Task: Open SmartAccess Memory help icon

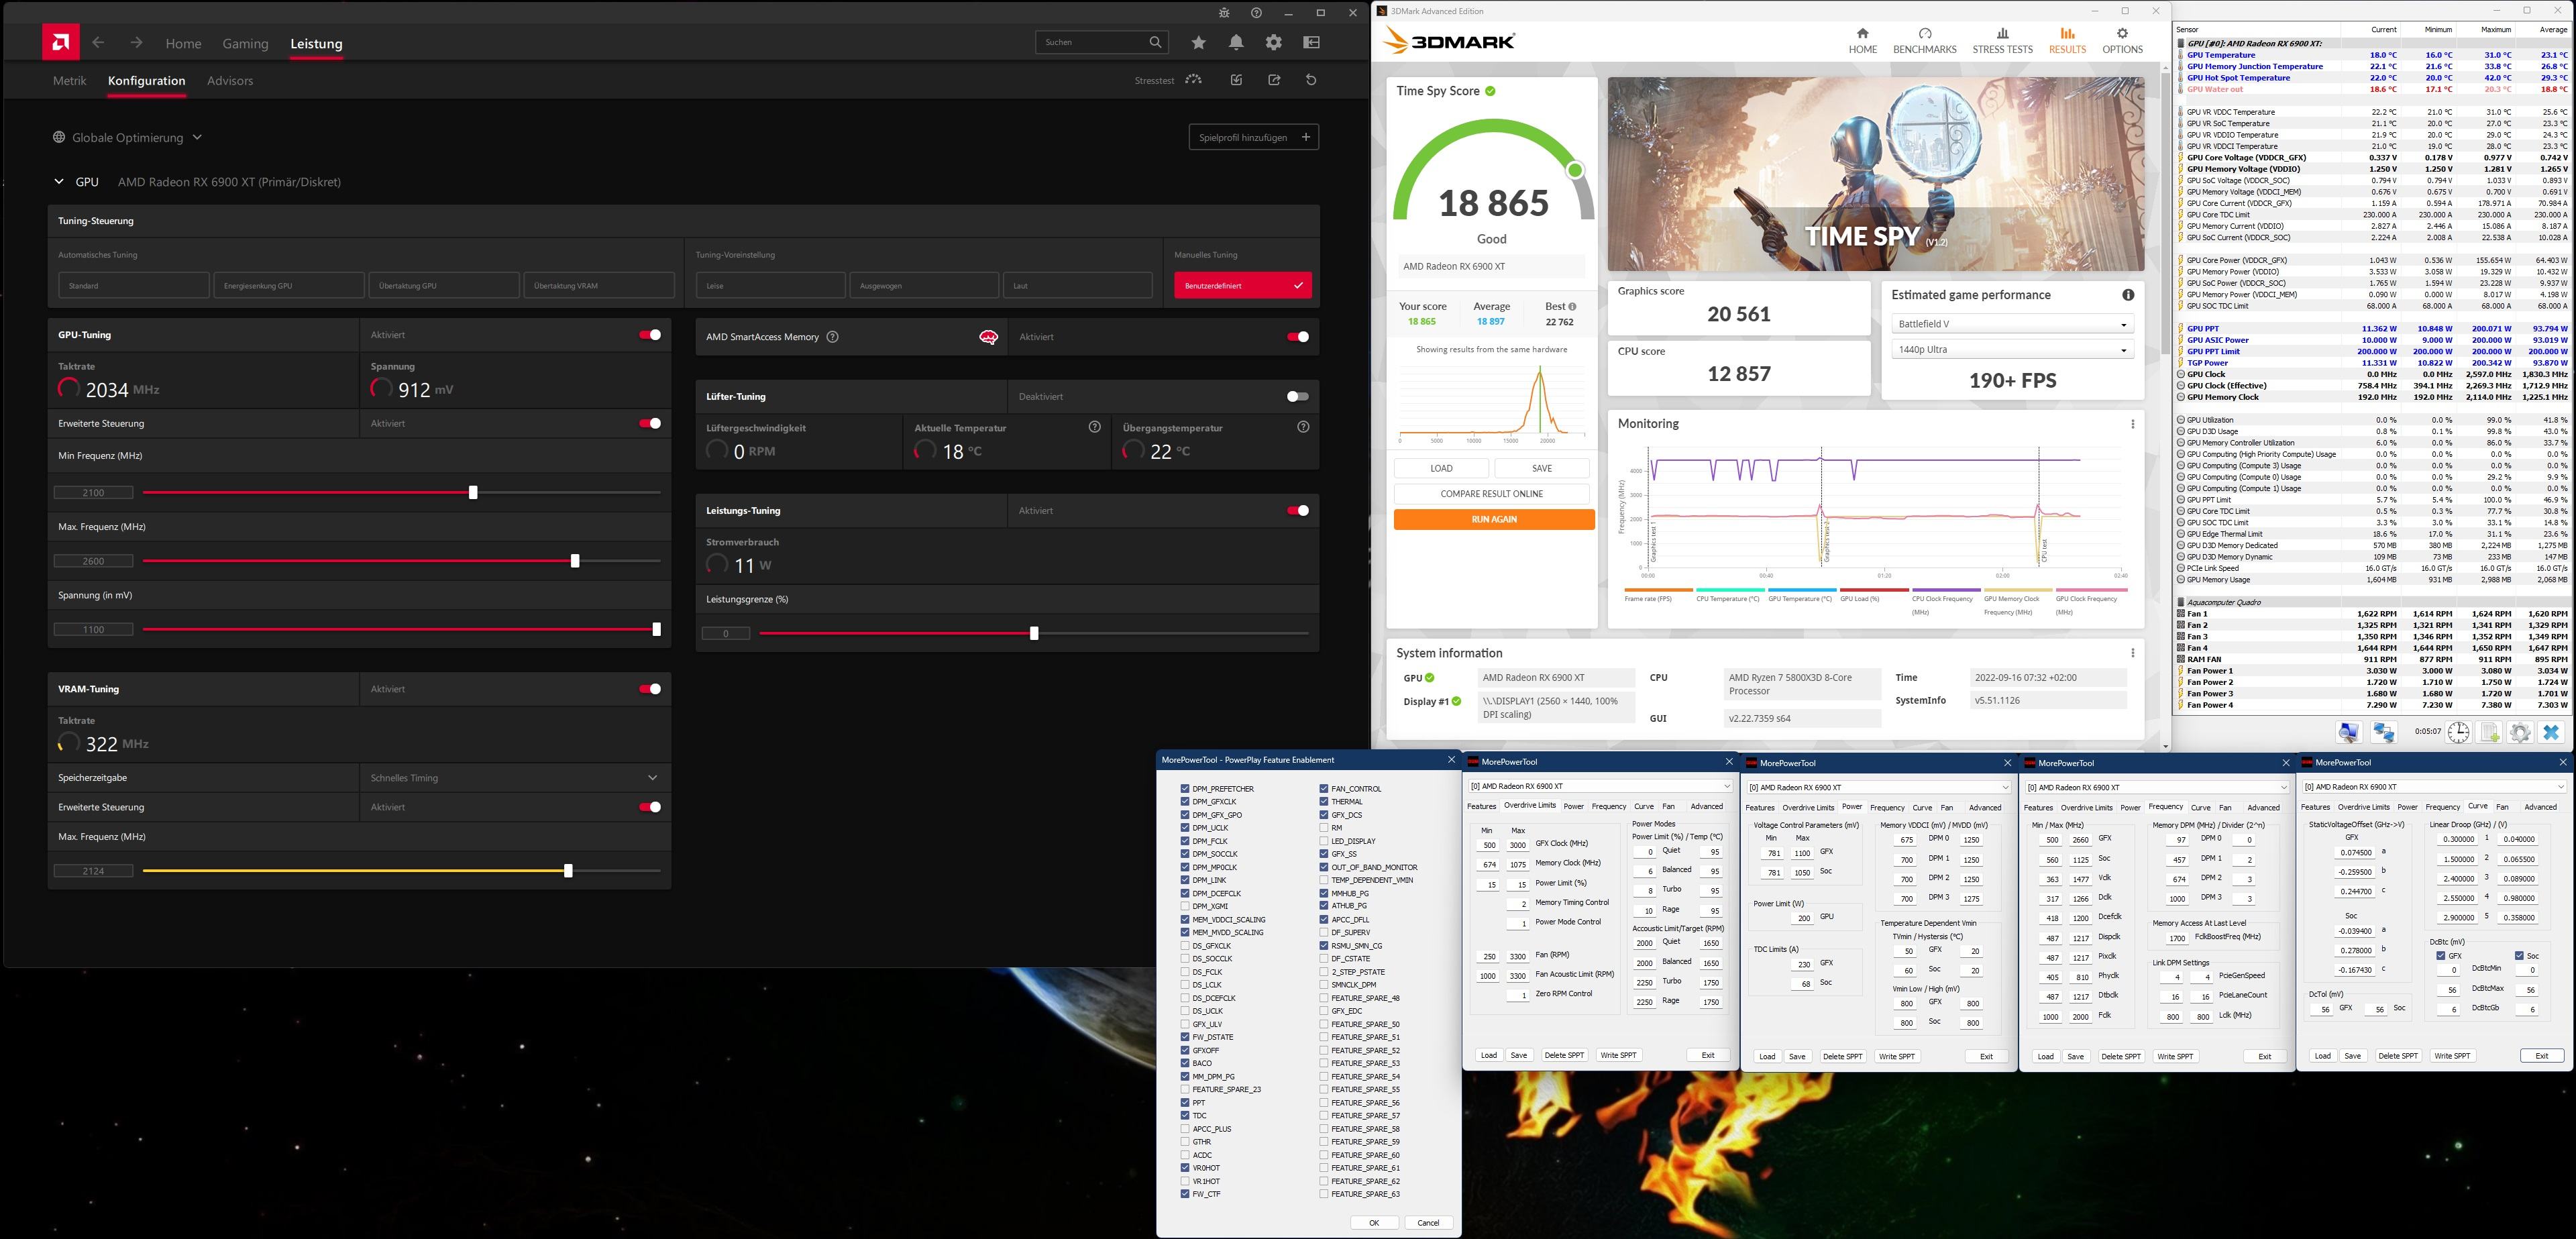Action: [833, 337]
